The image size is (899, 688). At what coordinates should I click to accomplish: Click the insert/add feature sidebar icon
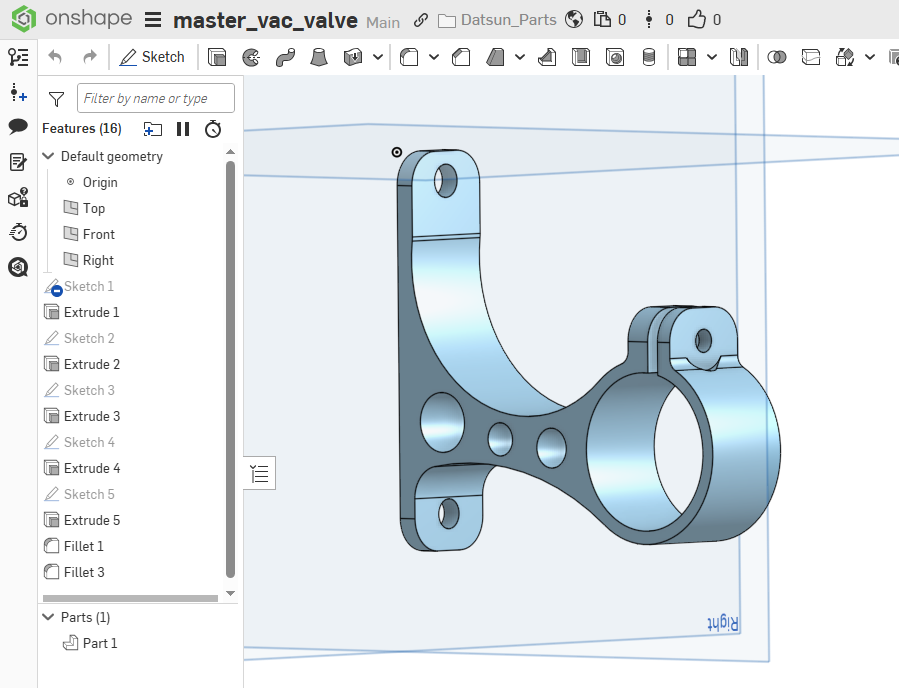click(x=18, y=92)
